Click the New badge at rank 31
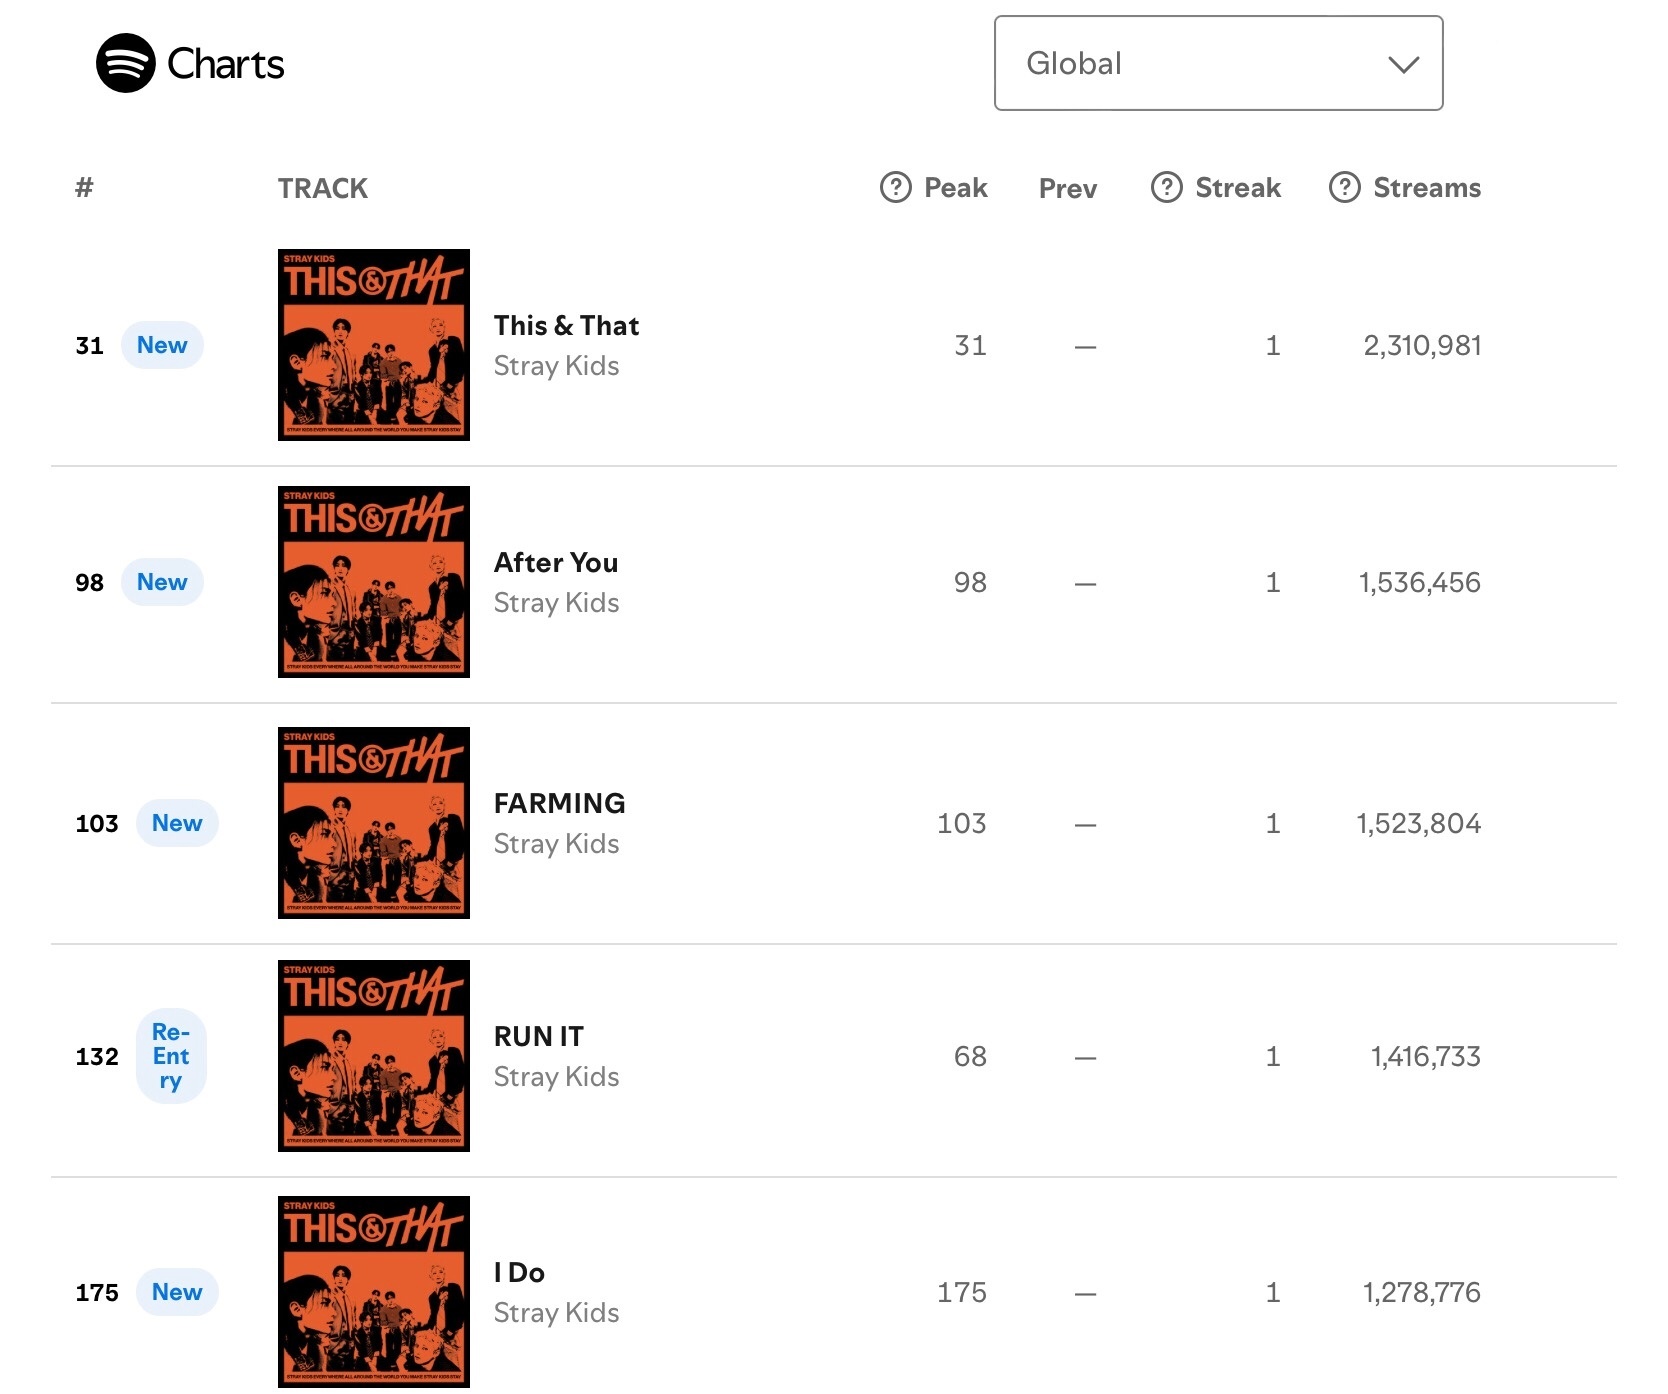Viewport: 1668px width, 1394px height. (x=162, y=345)
